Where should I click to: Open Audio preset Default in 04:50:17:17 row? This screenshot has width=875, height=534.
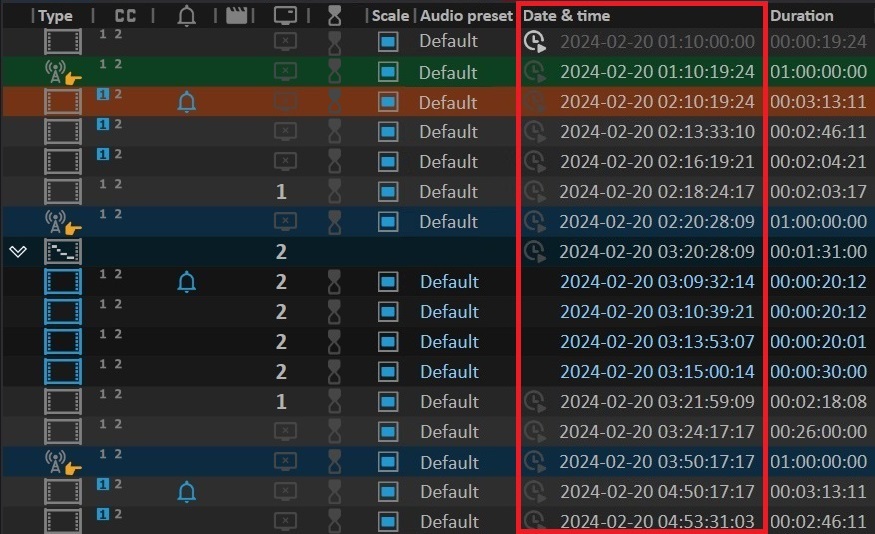(x=449, y=492)
